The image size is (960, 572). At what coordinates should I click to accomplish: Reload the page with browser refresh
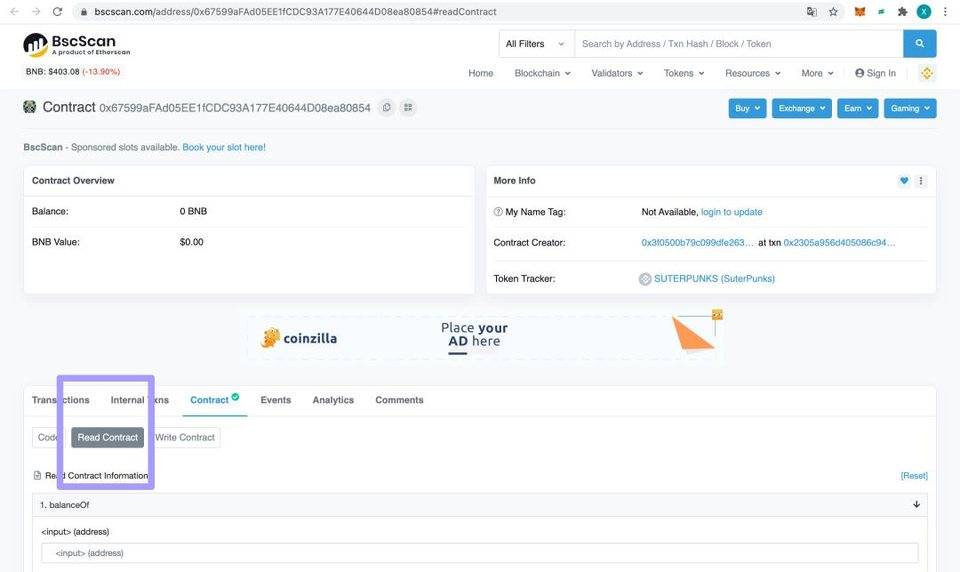57,12
